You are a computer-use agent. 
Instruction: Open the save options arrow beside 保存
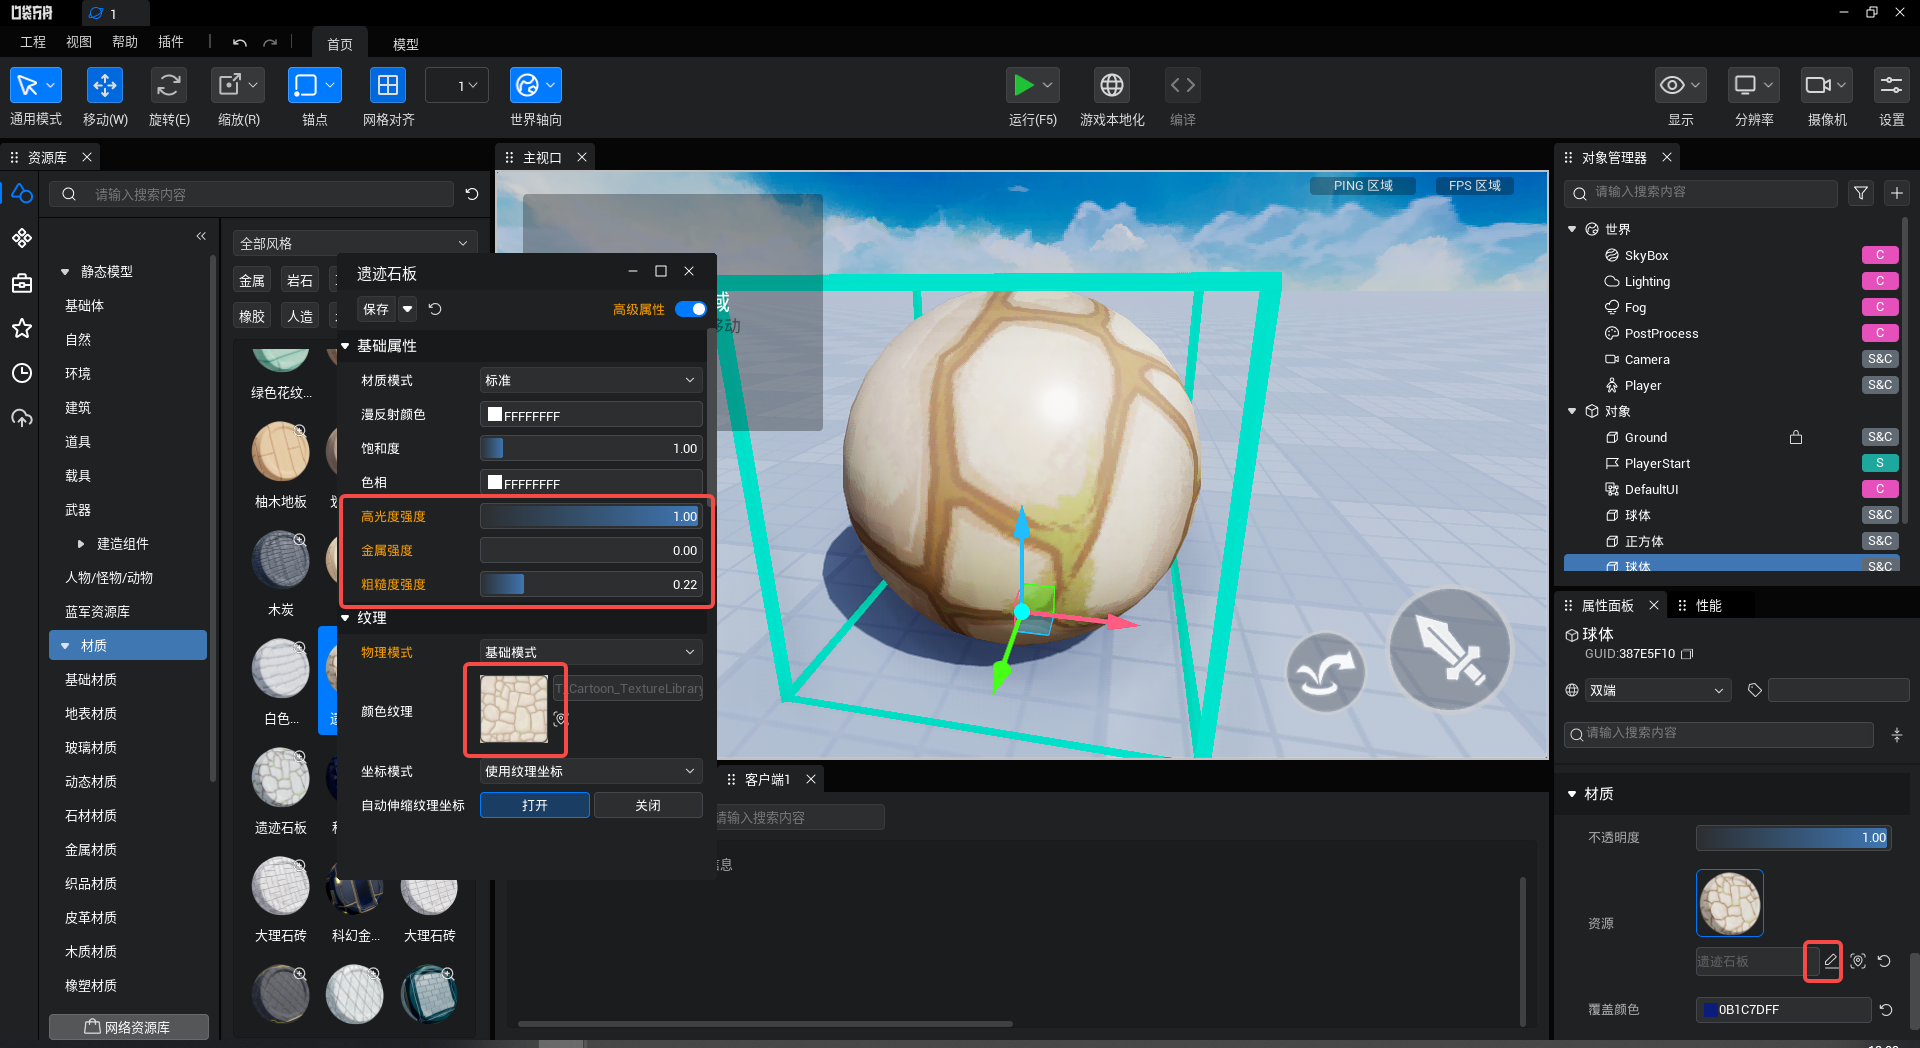click(407, 309)
